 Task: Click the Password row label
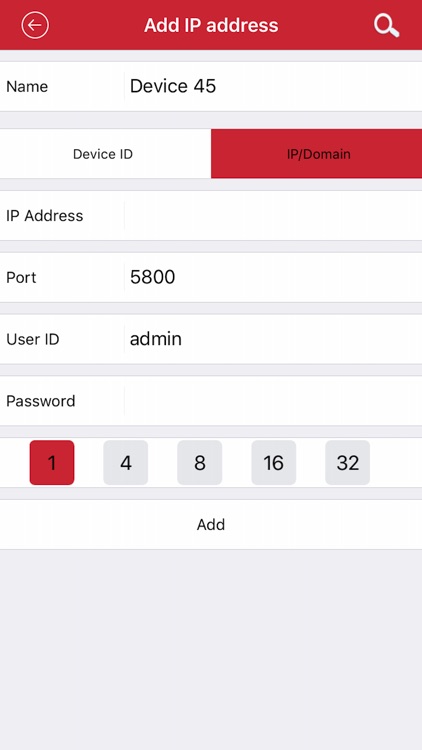pos(41,401)
